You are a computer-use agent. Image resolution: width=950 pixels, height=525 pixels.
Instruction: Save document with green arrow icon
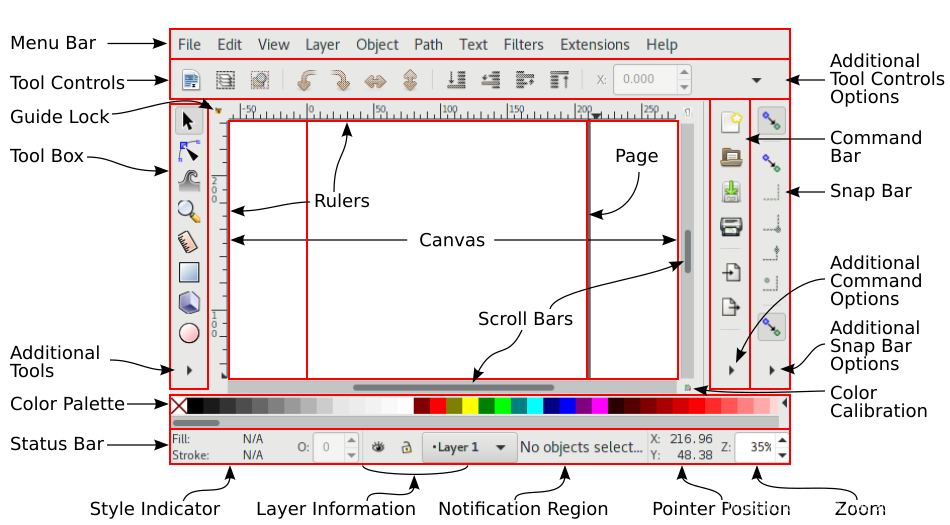pos(731,191)
